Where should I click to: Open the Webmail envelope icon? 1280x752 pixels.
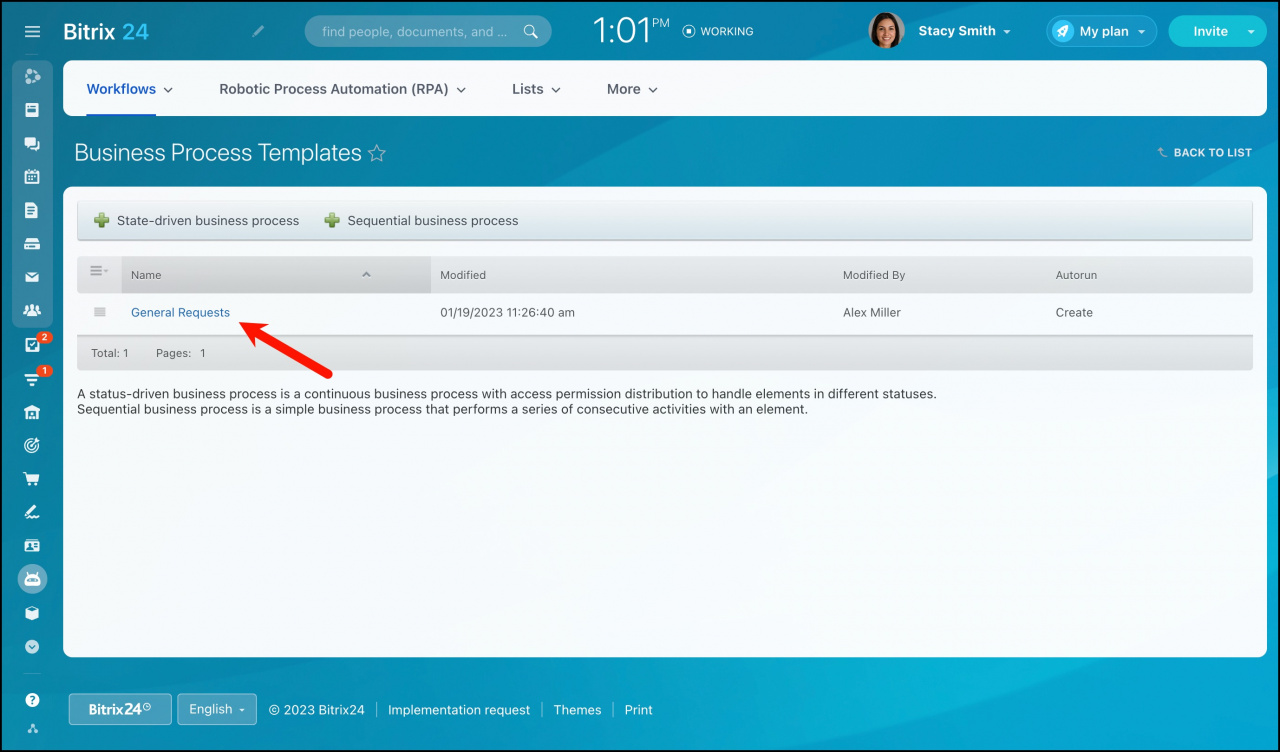(x=32, y=277)
